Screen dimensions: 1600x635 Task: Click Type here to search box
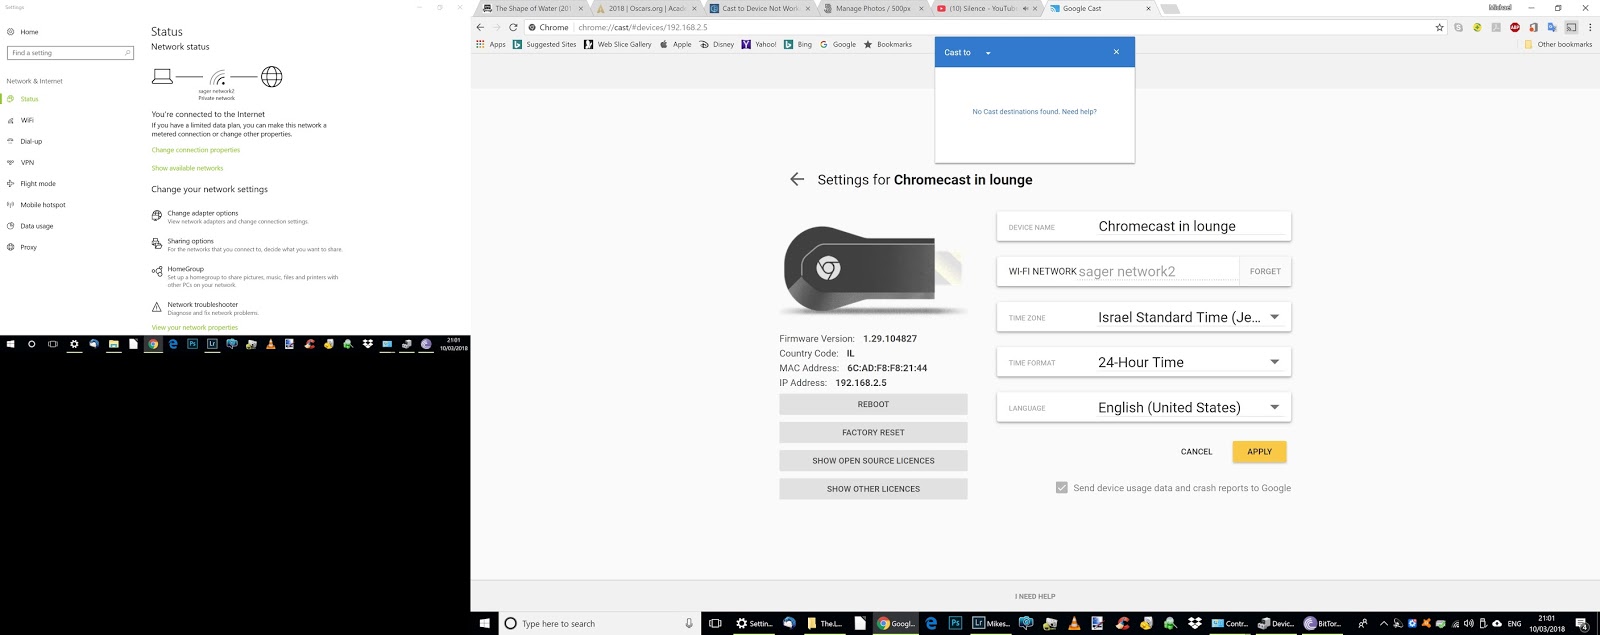[x=598, y=623]
